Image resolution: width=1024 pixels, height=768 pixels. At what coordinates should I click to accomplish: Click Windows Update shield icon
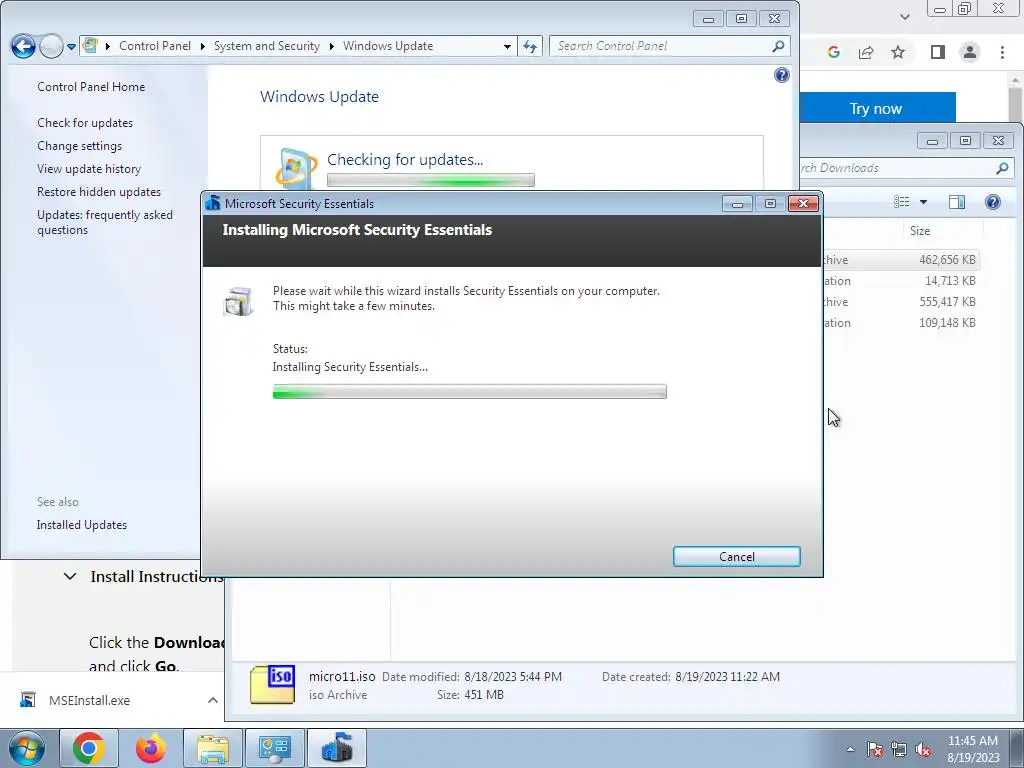[x=295, y=168]
